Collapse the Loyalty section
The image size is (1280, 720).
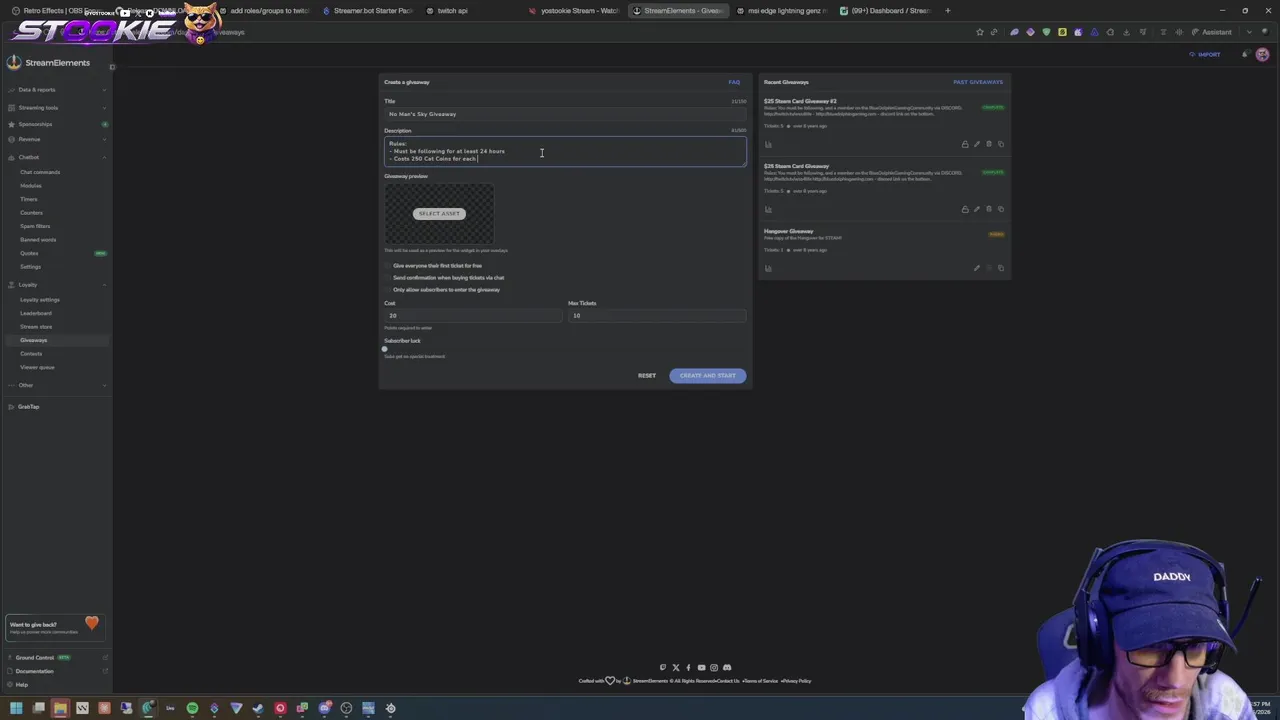click(x=56, y=285)
